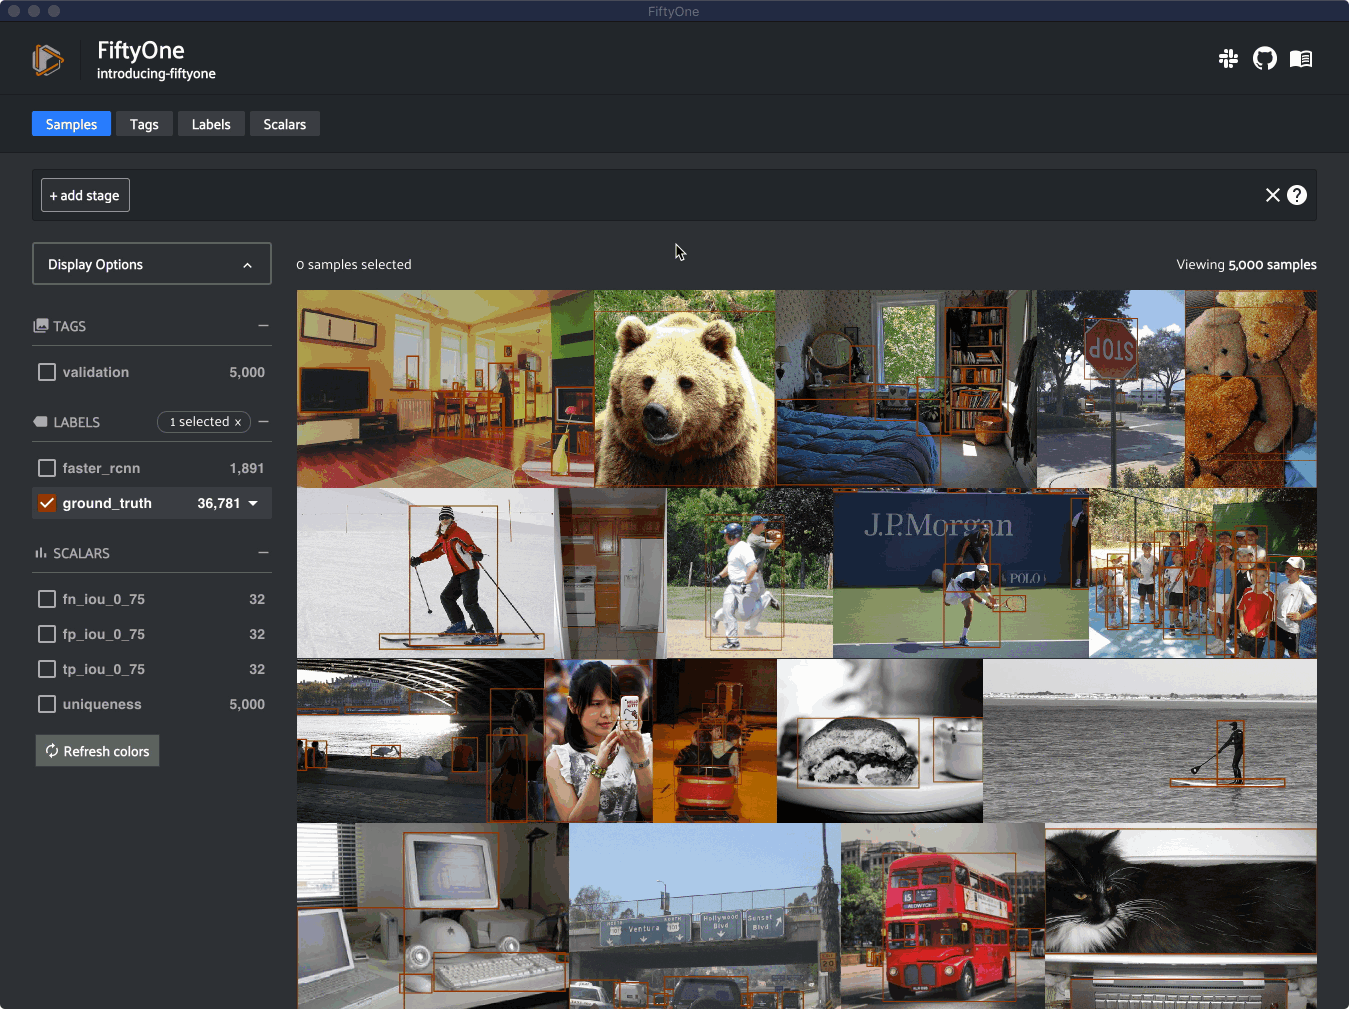Collapse the SCALARS section with minus icon
Viewport: 1349px width, 1009px height.
[x=263, y=553]
